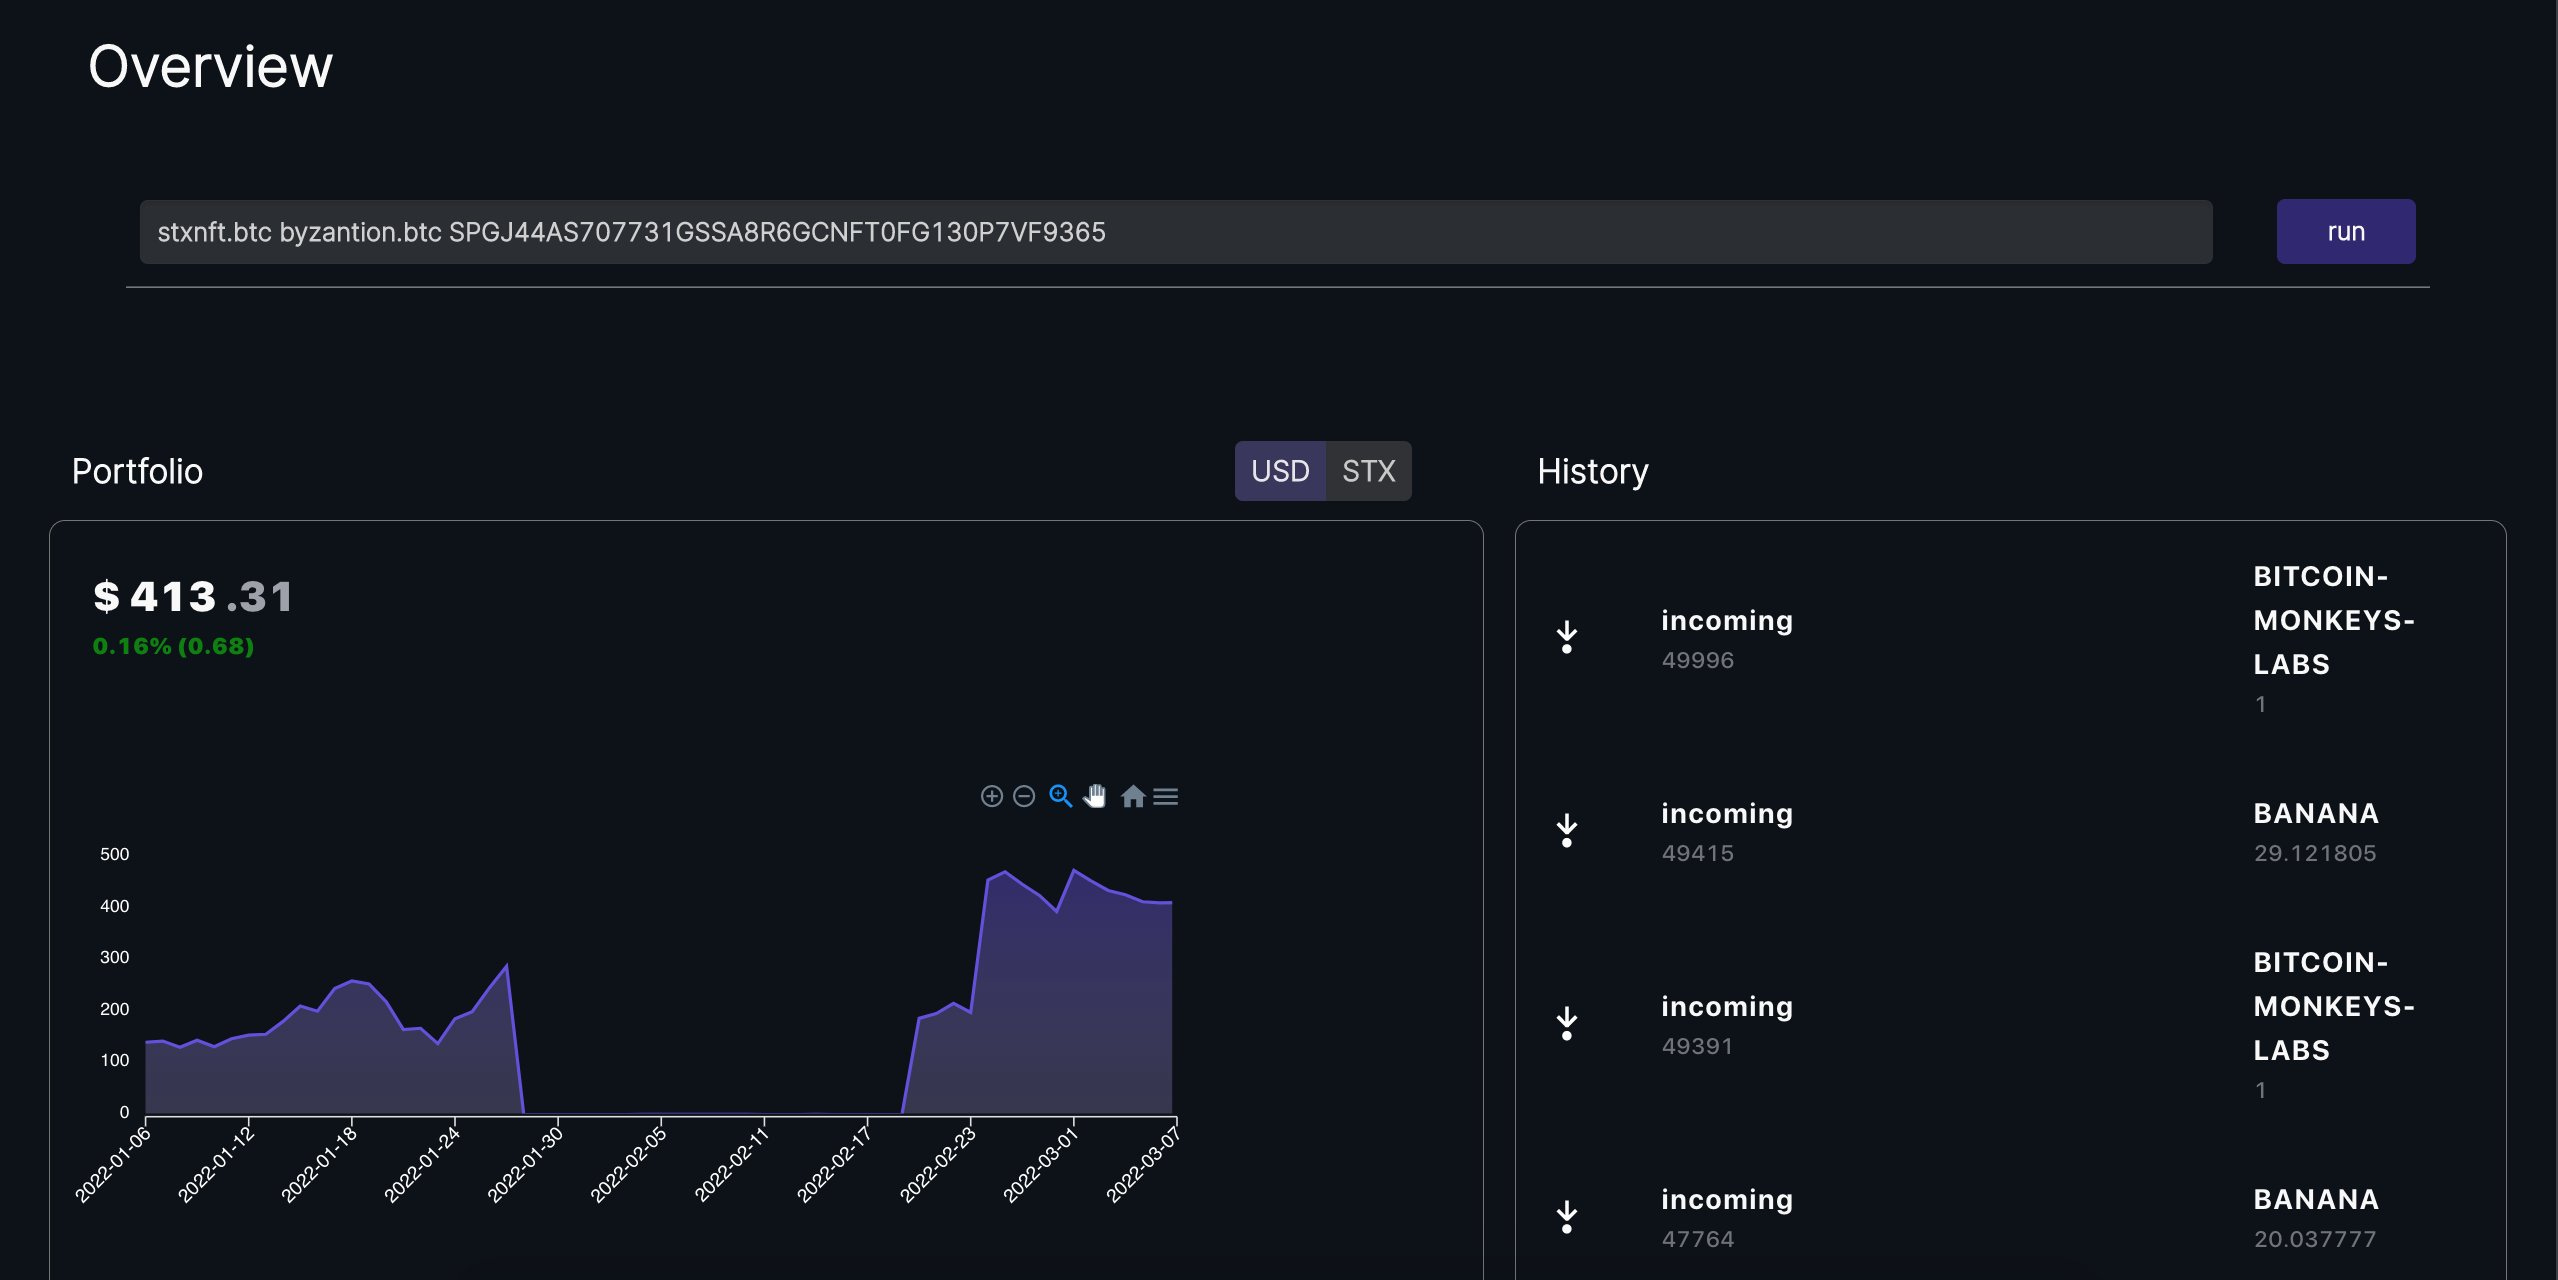The width and height of the screenshot is (2558, 1280).
Task: Click incoming arrow icon for block 49415
Action: point(1566,829)
